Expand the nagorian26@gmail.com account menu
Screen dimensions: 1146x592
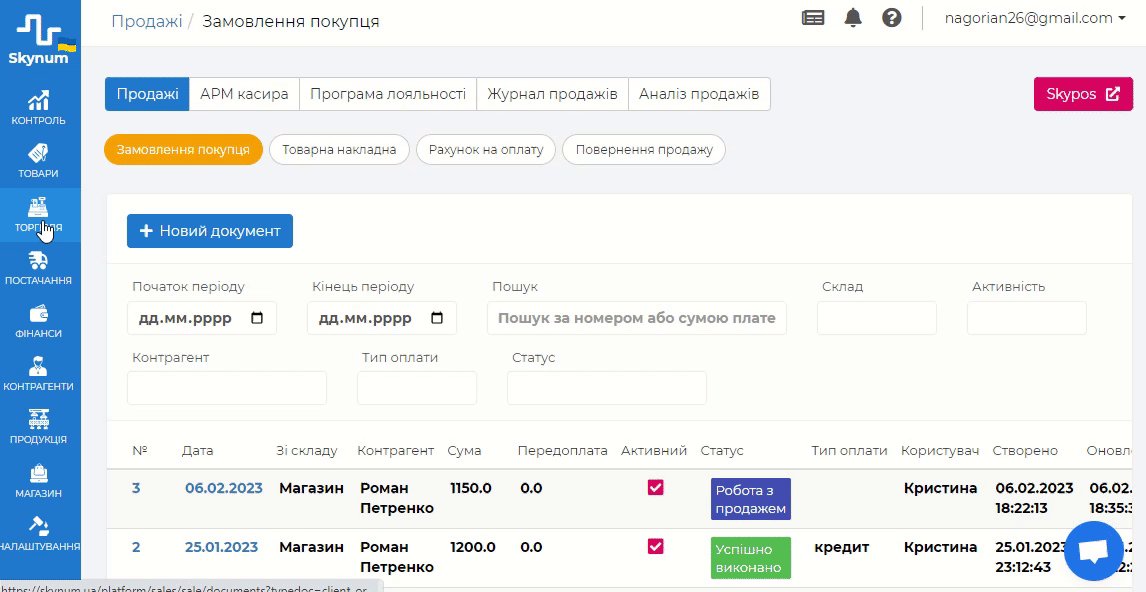tap(1034, 18)
